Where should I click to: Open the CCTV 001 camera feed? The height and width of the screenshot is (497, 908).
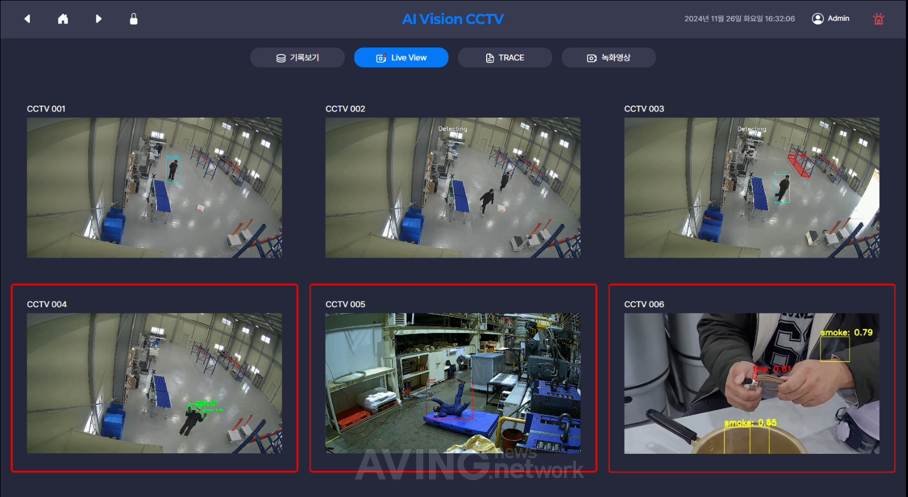click(155, 188)
